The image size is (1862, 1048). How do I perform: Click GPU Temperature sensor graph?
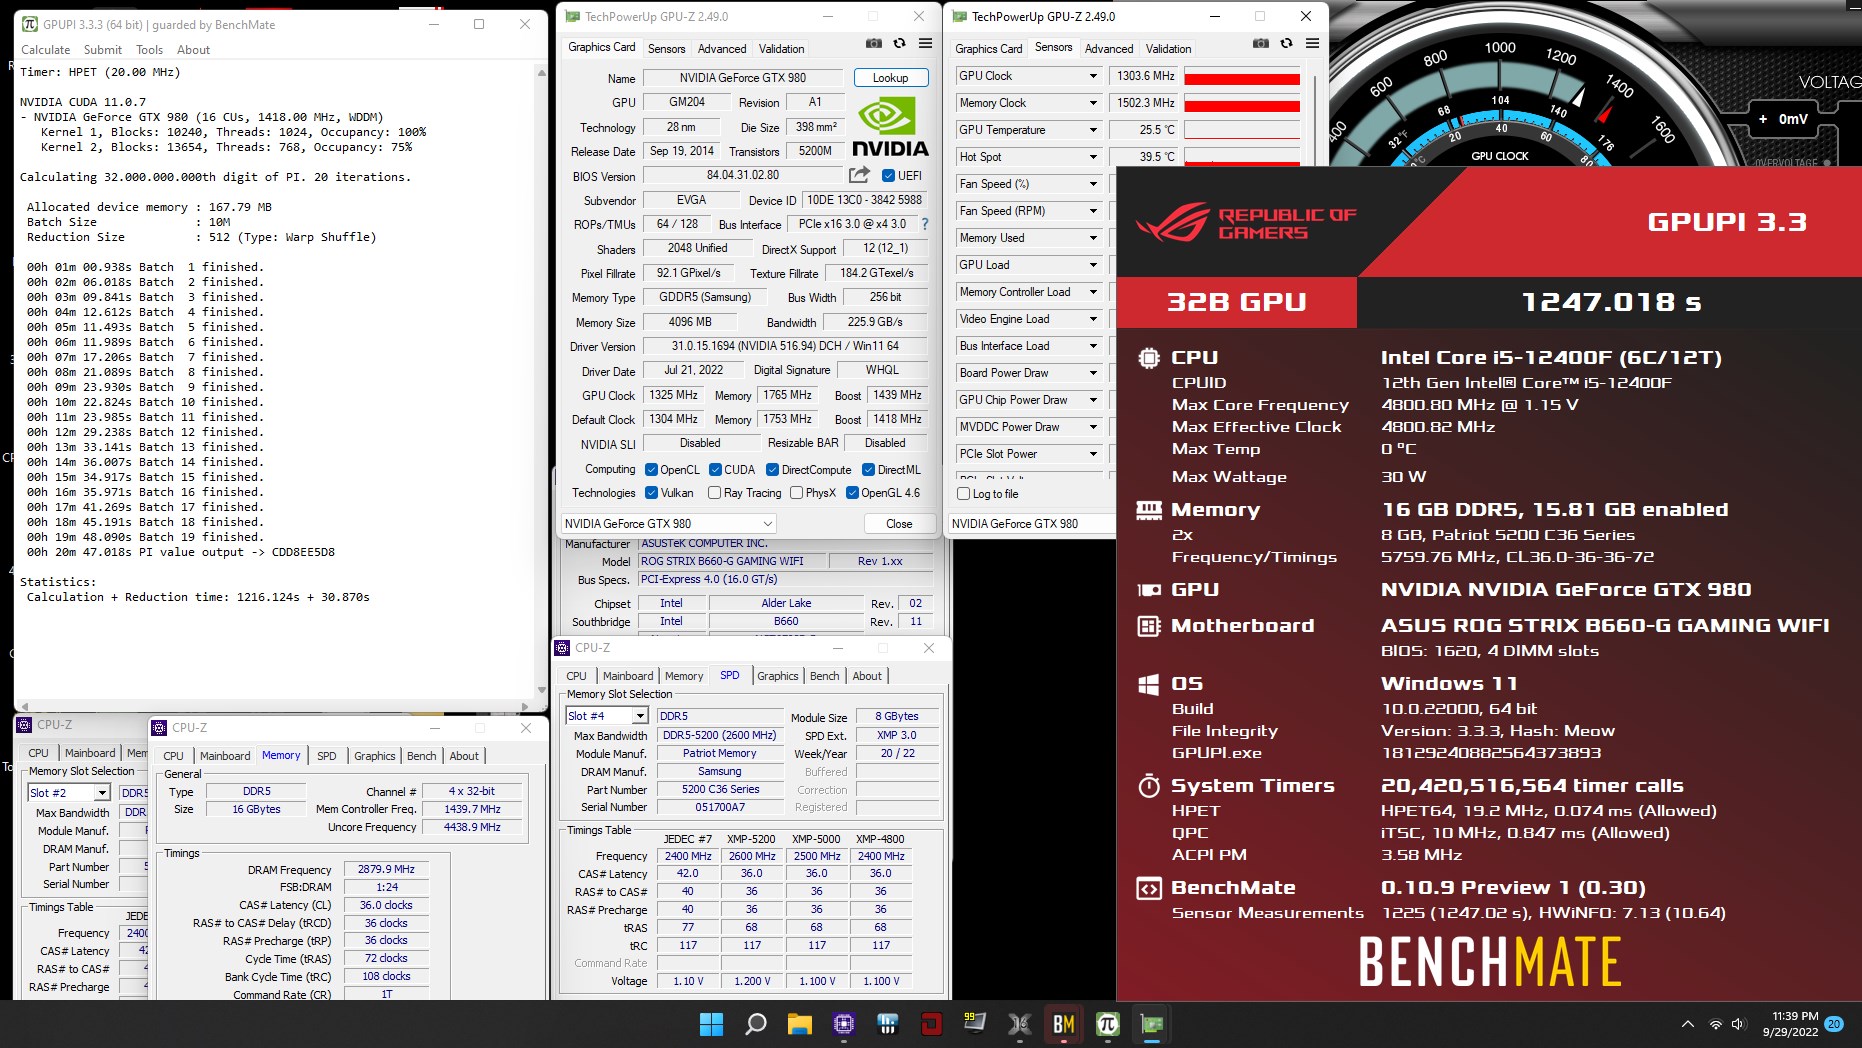(1242, 130)
